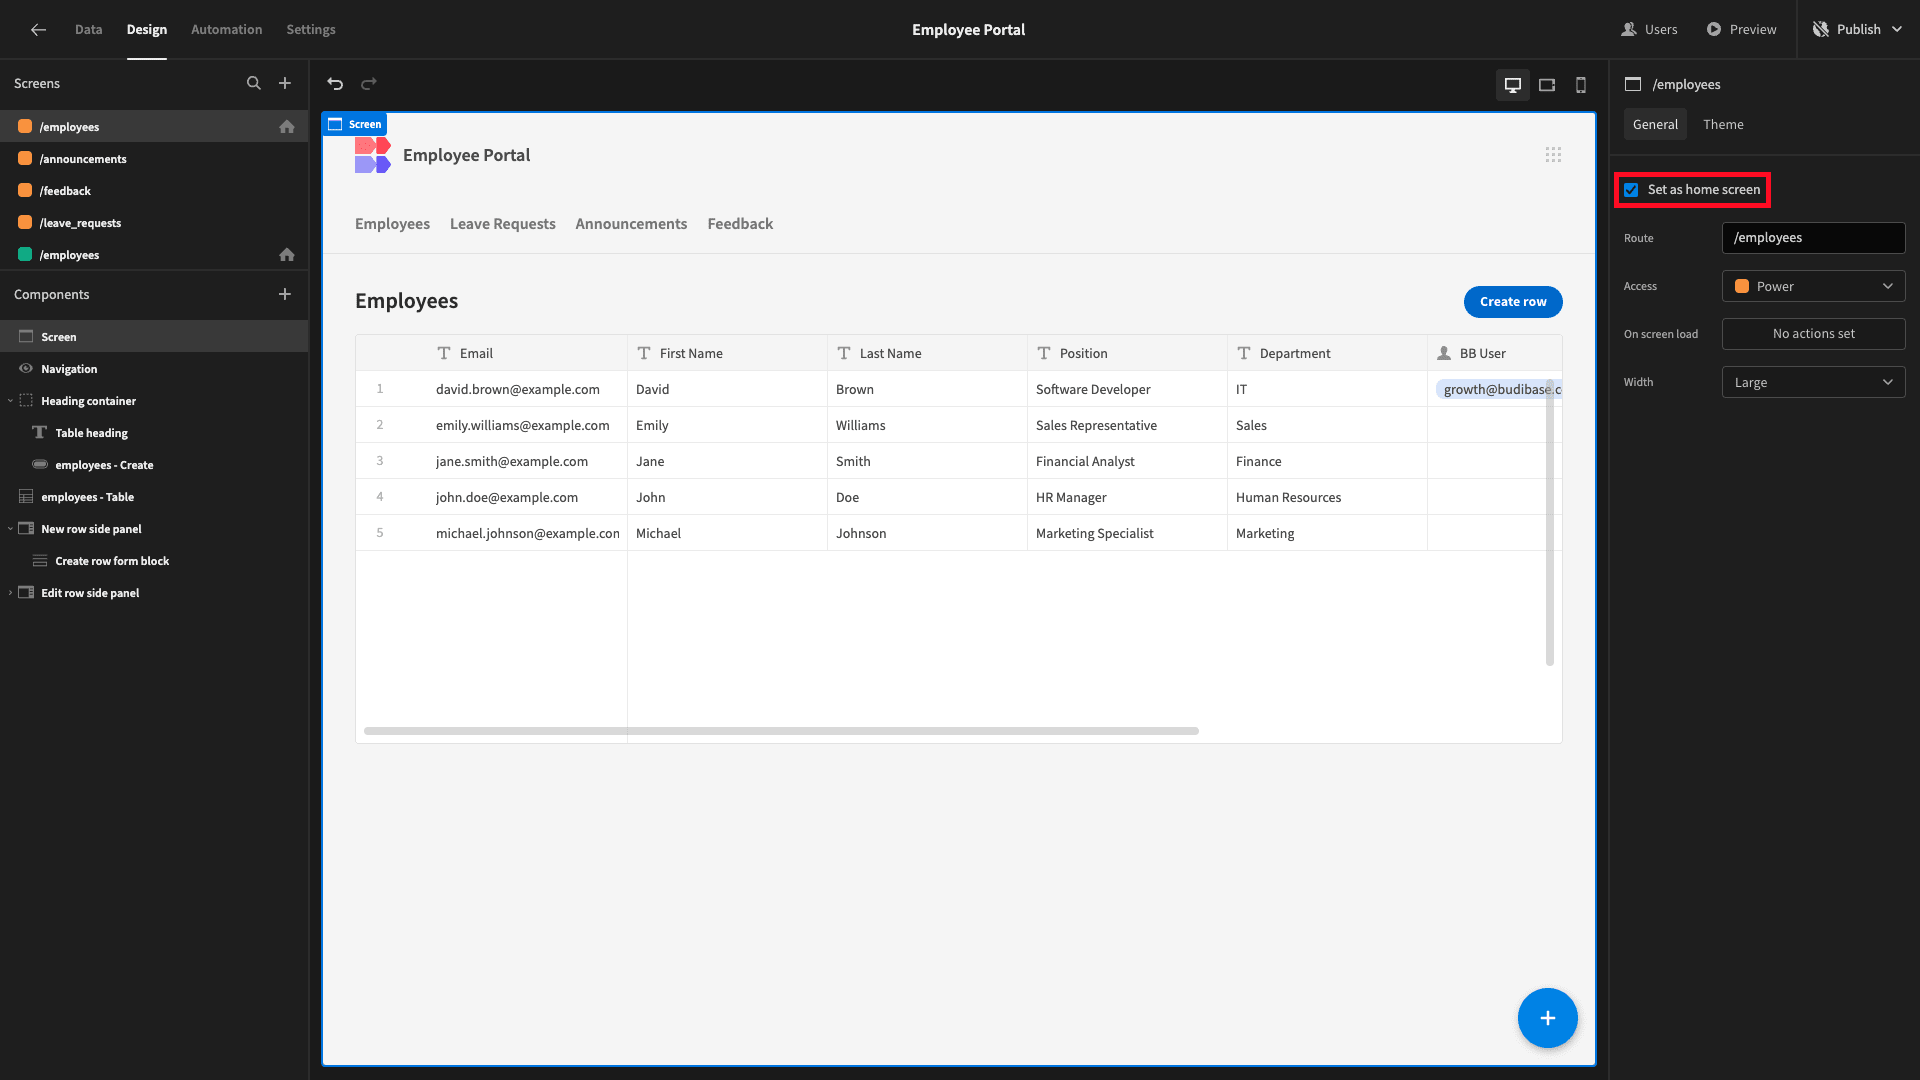The width and height of the screenshot is (1920, 1080).
Task: Click the Create row button
Action: (1513, 301)
